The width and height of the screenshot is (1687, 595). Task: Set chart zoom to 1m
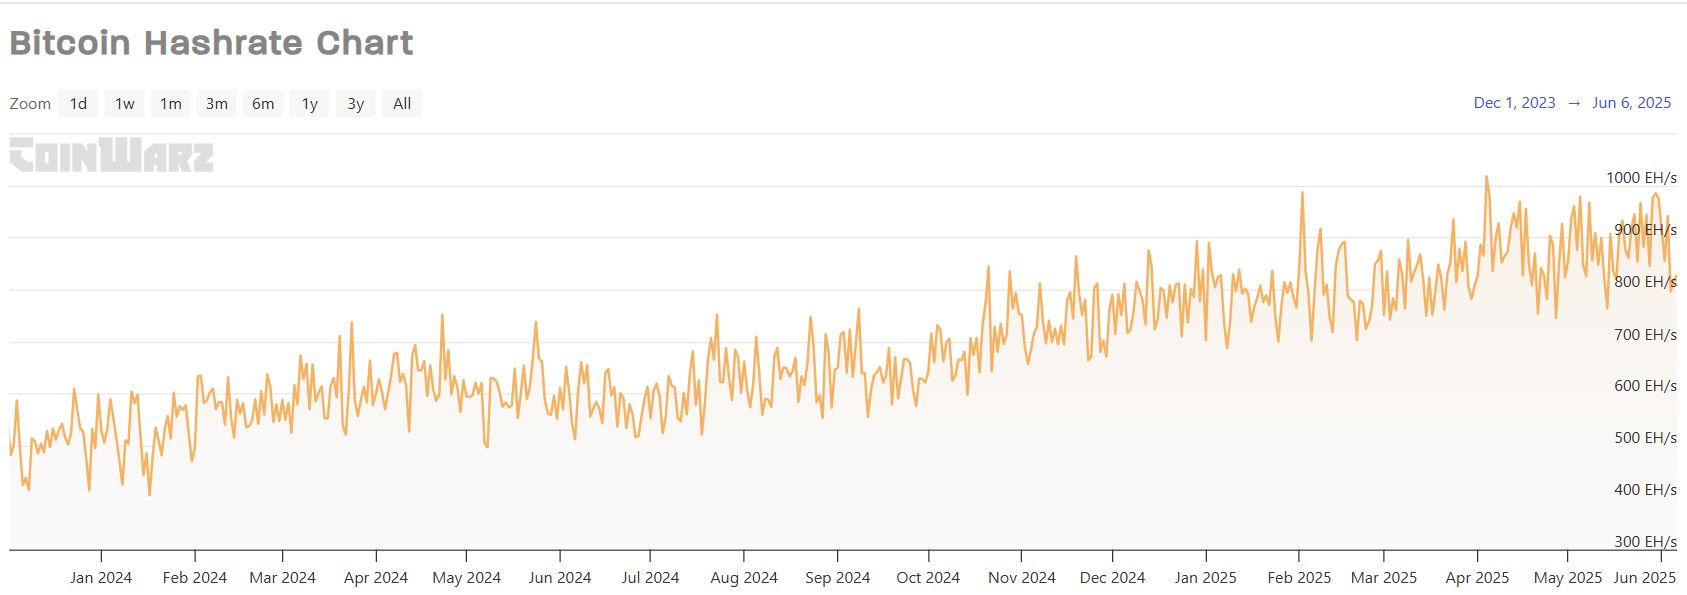[x=171, y=103]
